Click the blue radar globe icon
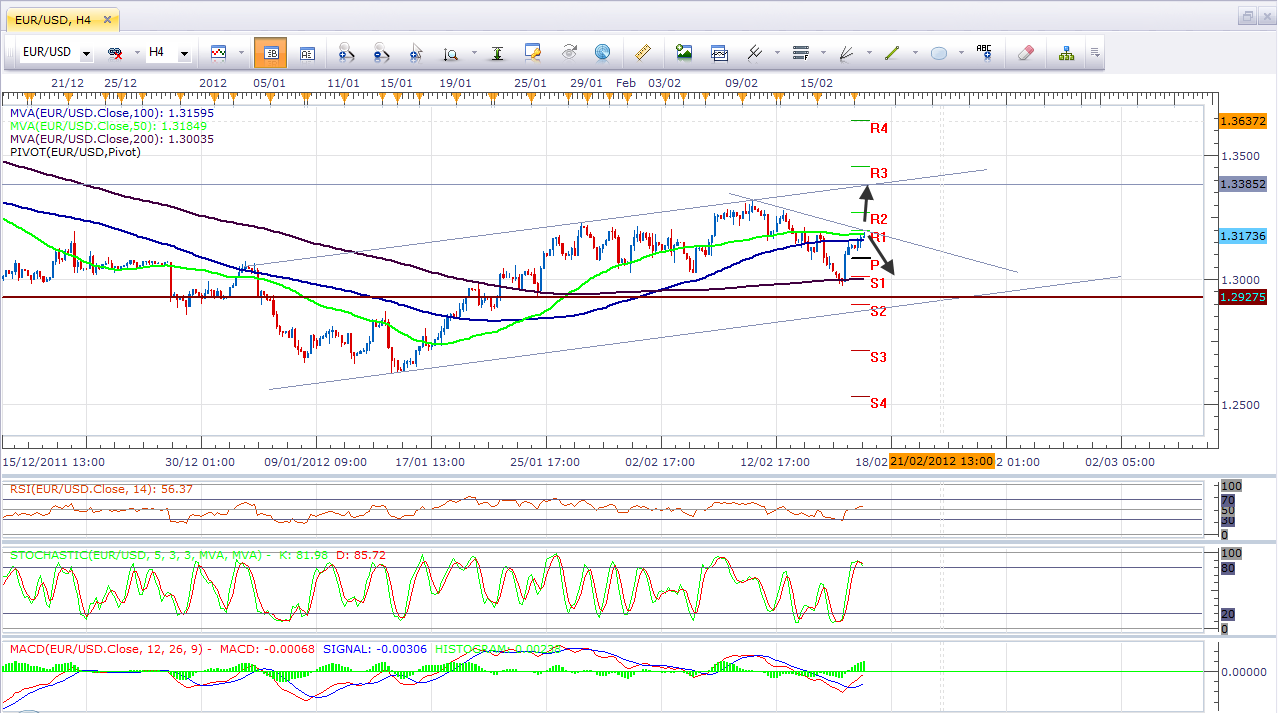 point(602,53)
